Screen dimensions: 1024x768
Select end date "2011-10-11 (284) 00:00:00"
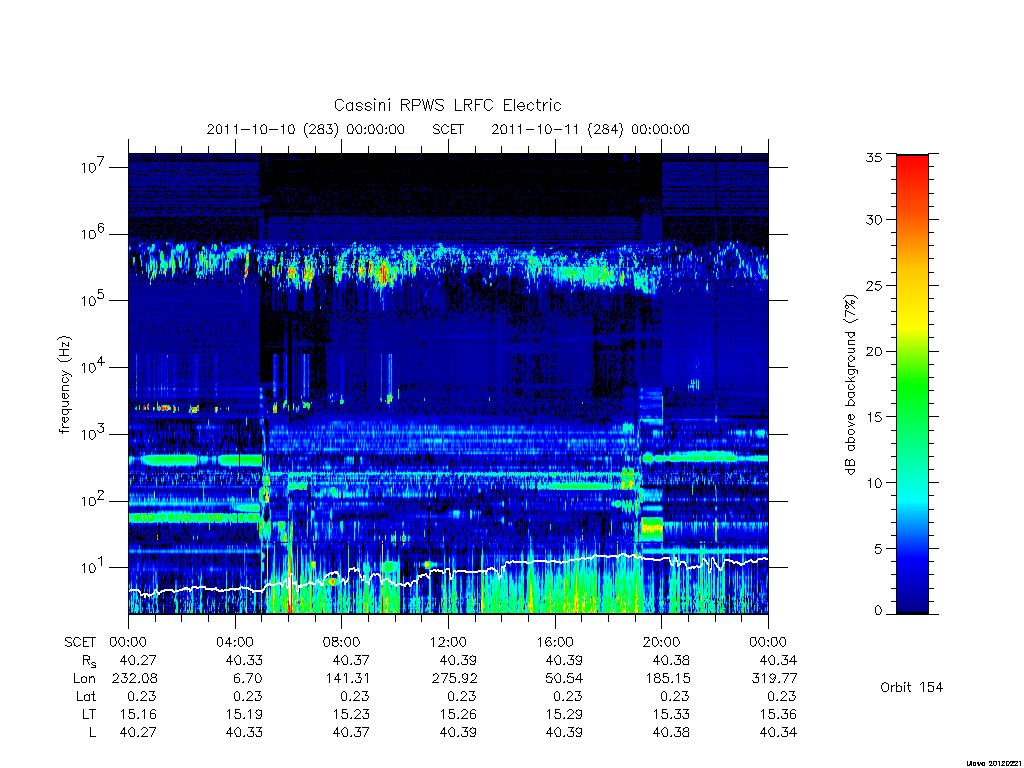590,129
